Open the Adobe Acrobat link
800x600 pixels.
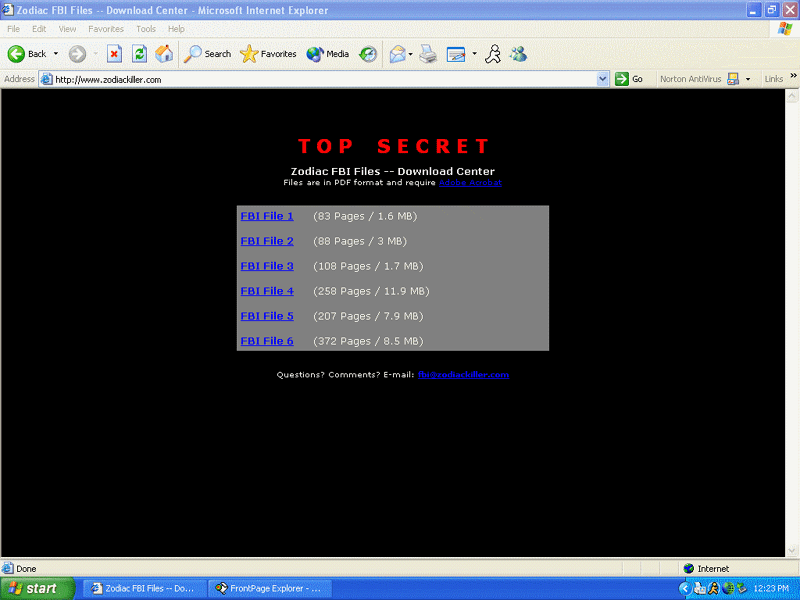[x=470, y=183]
